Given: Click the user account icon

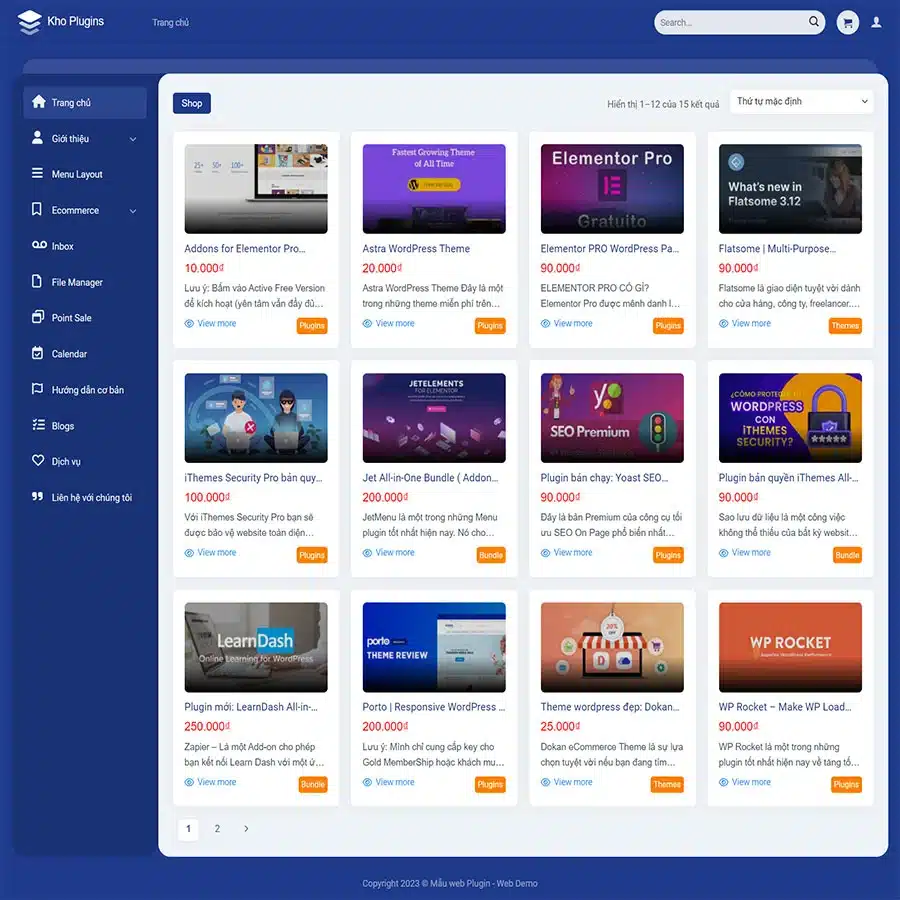Looking at the screenshot, I should point(878,21).
